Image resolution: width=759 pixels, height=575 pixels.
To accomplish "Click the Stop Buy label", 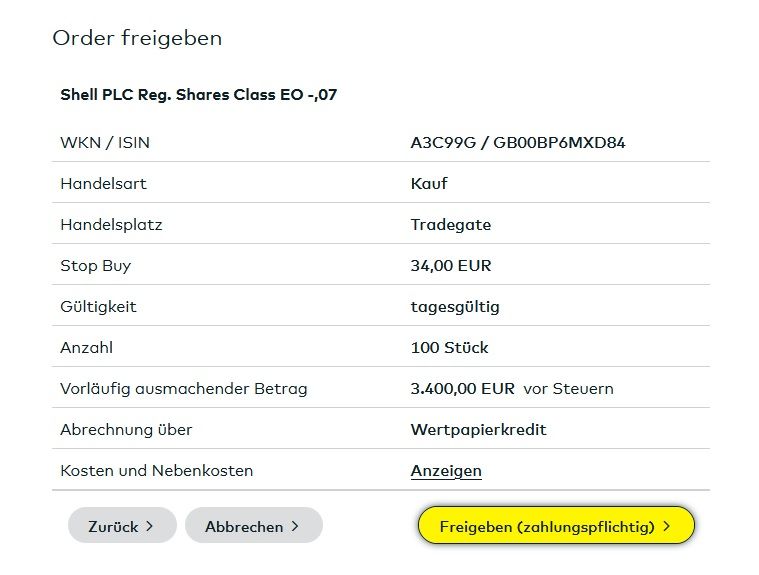I will click(96, 266).
